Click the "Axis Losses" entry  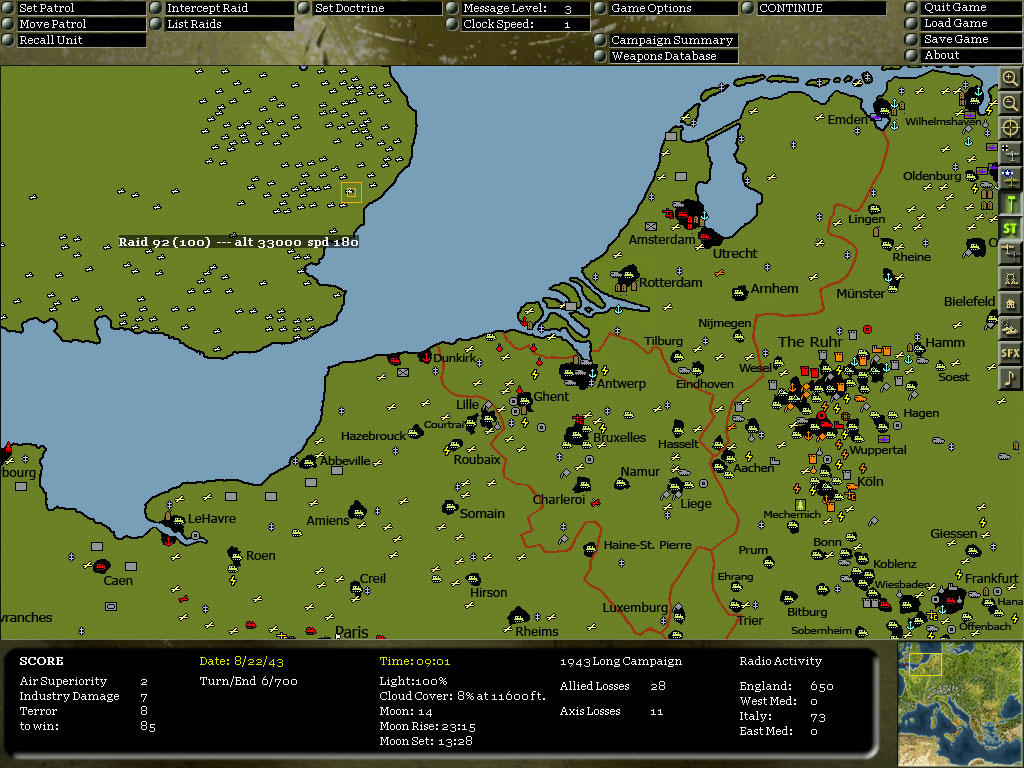611,711
